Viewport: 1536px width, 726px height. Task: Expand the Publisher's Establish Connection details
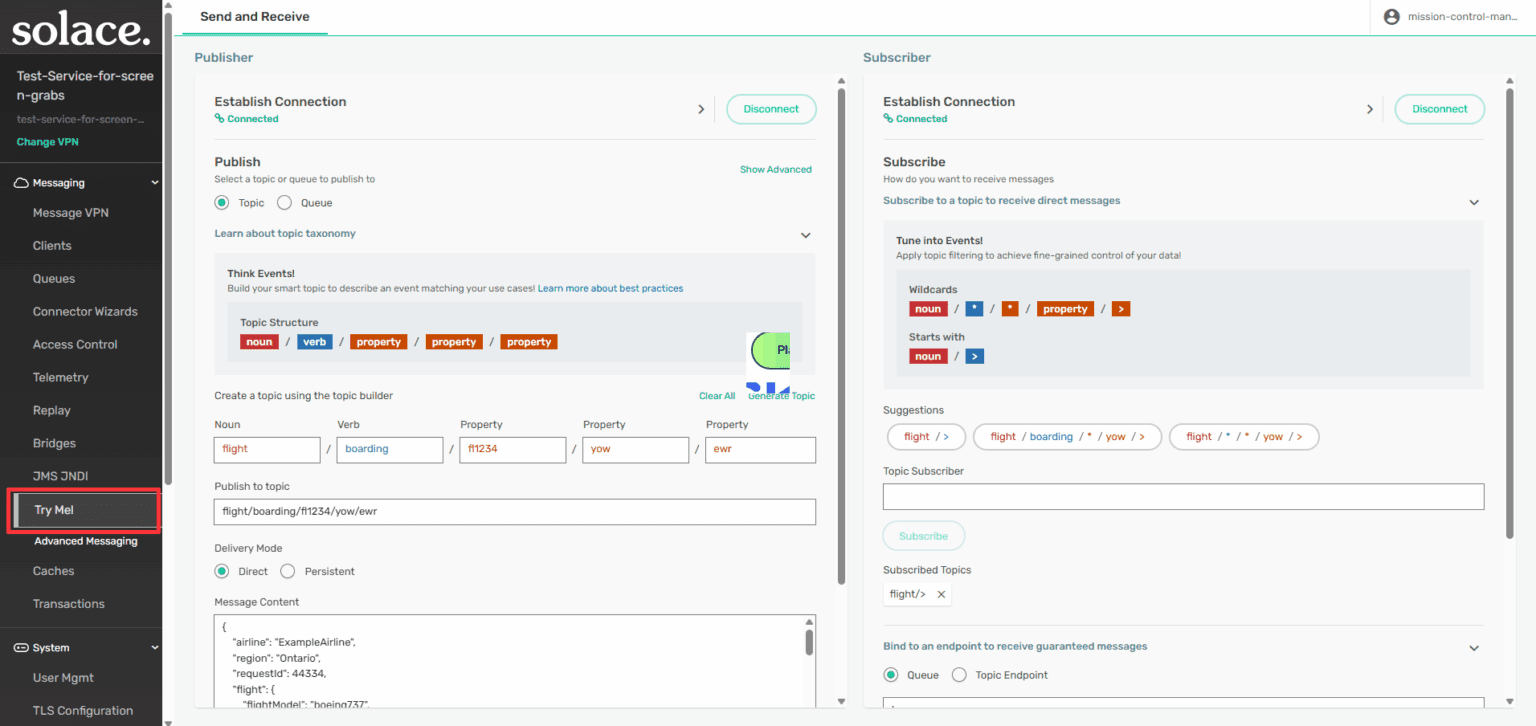tap(701, 108)
